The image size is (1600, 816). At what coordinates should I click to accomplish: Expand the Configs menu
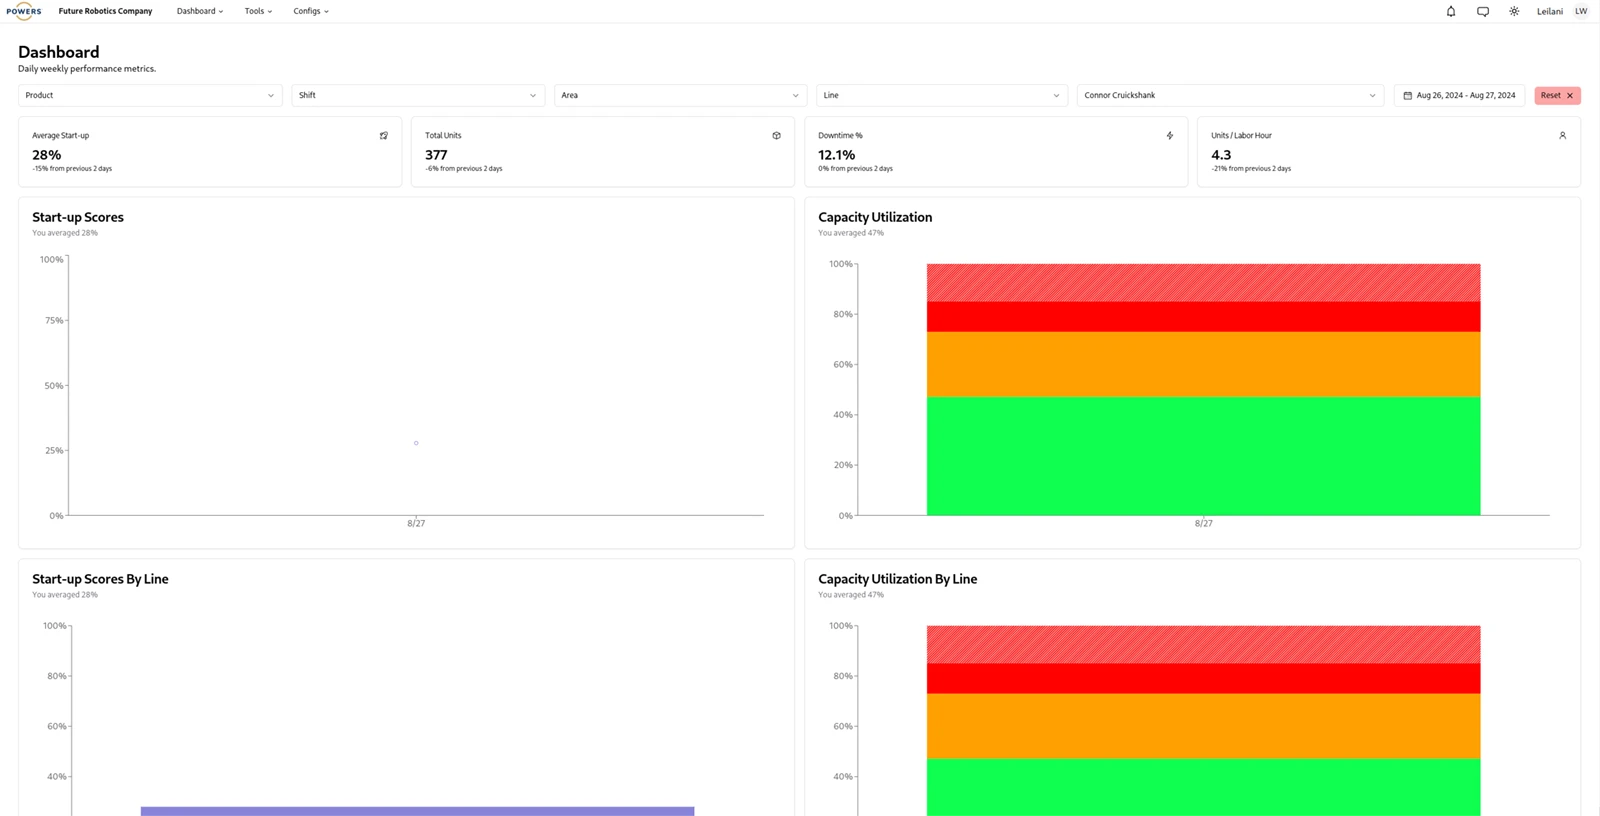click(310, 12)
